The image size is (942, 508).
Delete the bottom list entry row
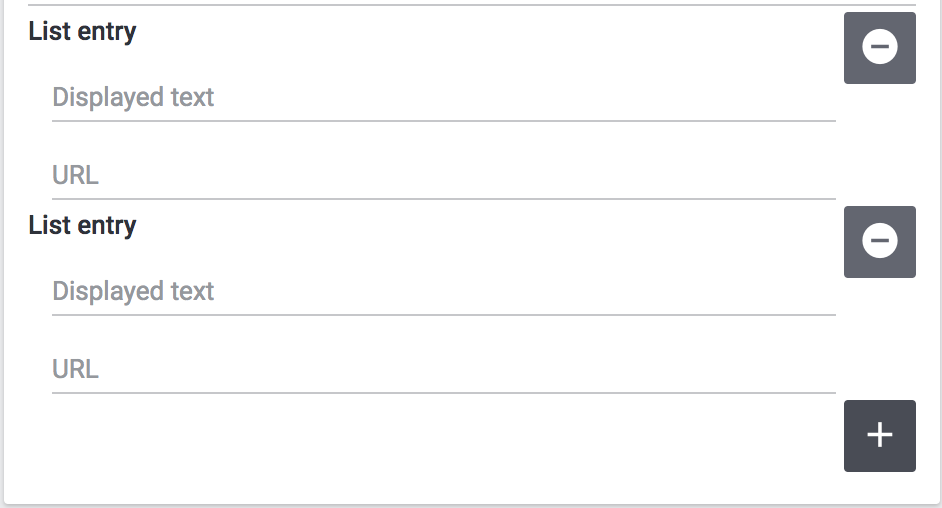(x=879, y=242)
